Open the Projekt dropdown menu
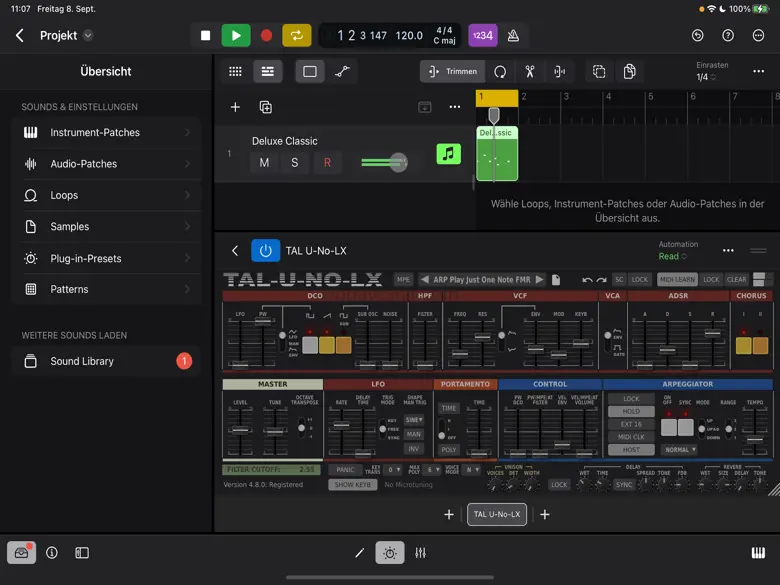The width and height of the screenshot is (780, 585). click(x=88, y=35)
